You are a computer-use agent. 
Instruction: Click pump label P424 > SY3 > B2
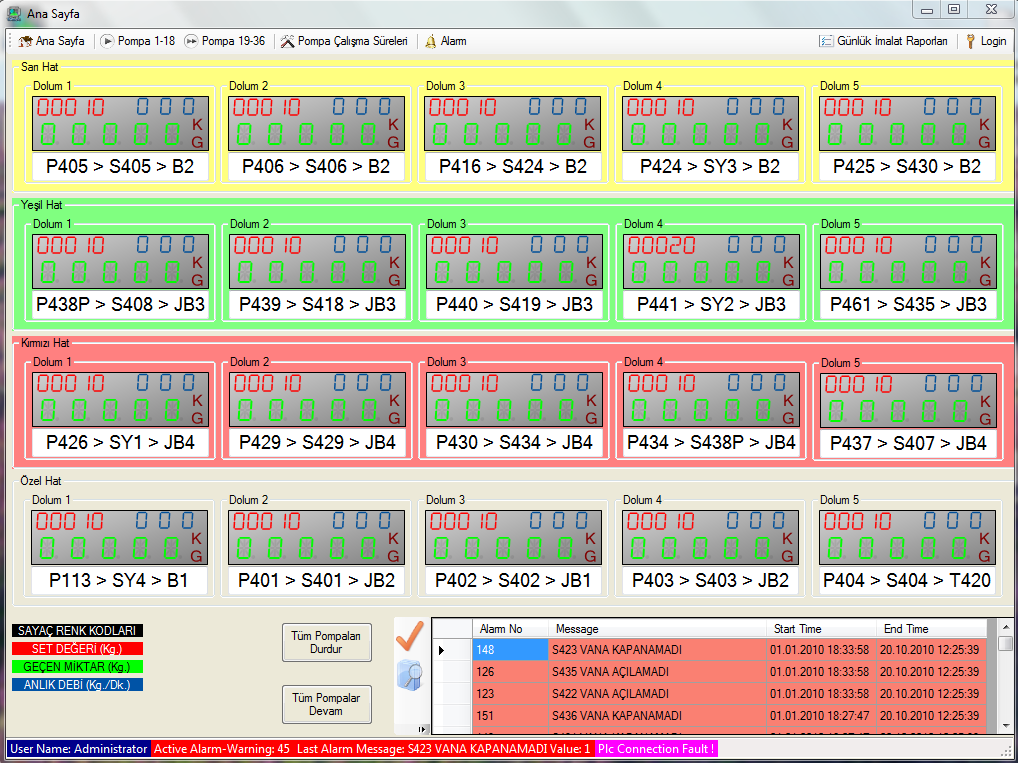pyautogui.click(x=710, y=167)
